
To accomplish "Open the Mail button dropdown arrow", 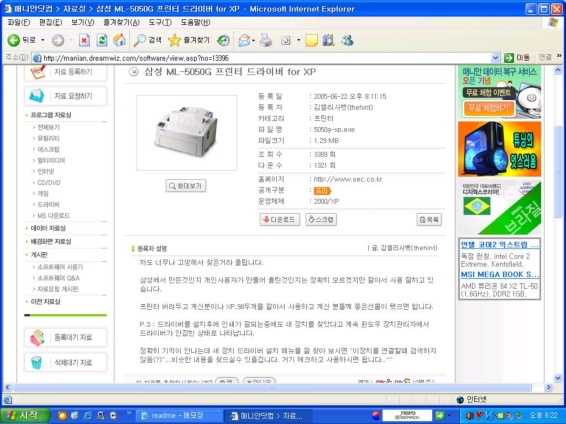I will (253, 40).
